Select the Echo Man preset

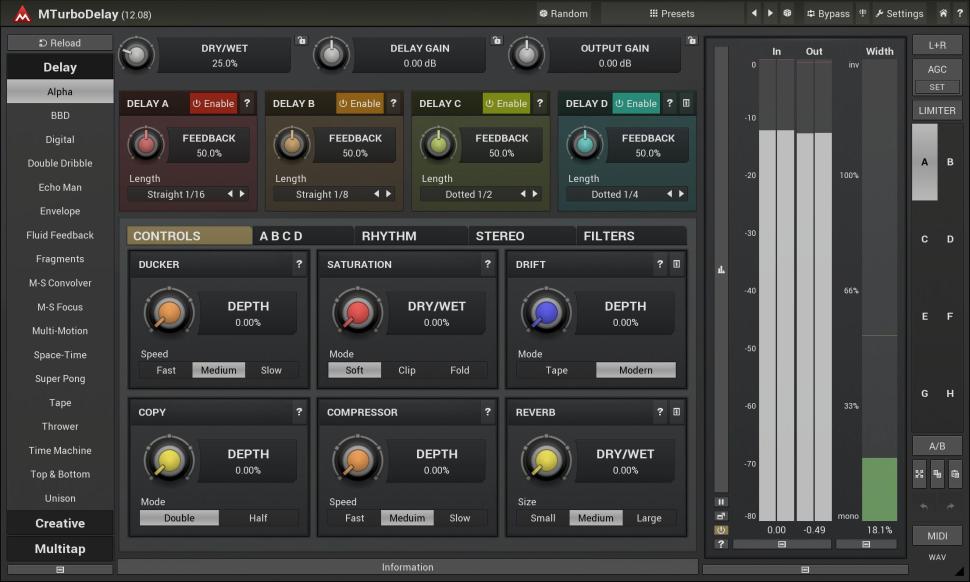59,187
